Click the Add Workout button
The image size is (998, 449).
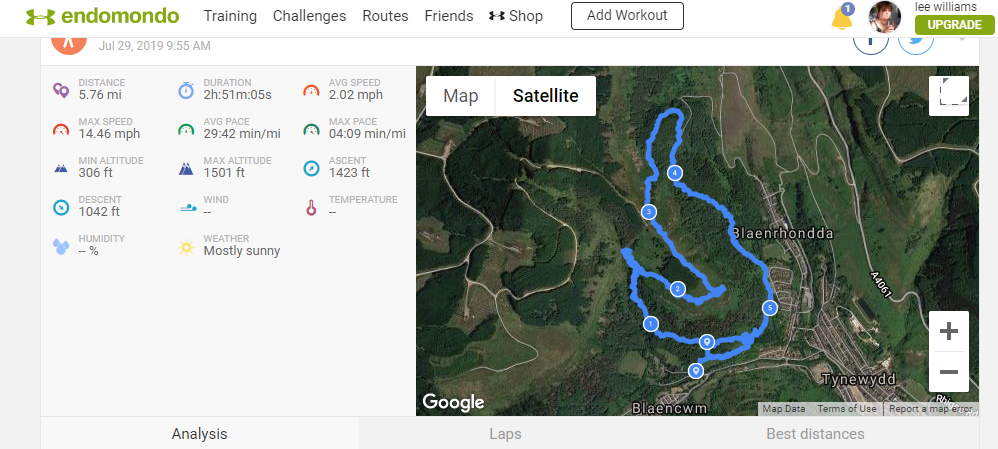click(x=628, y=16)
